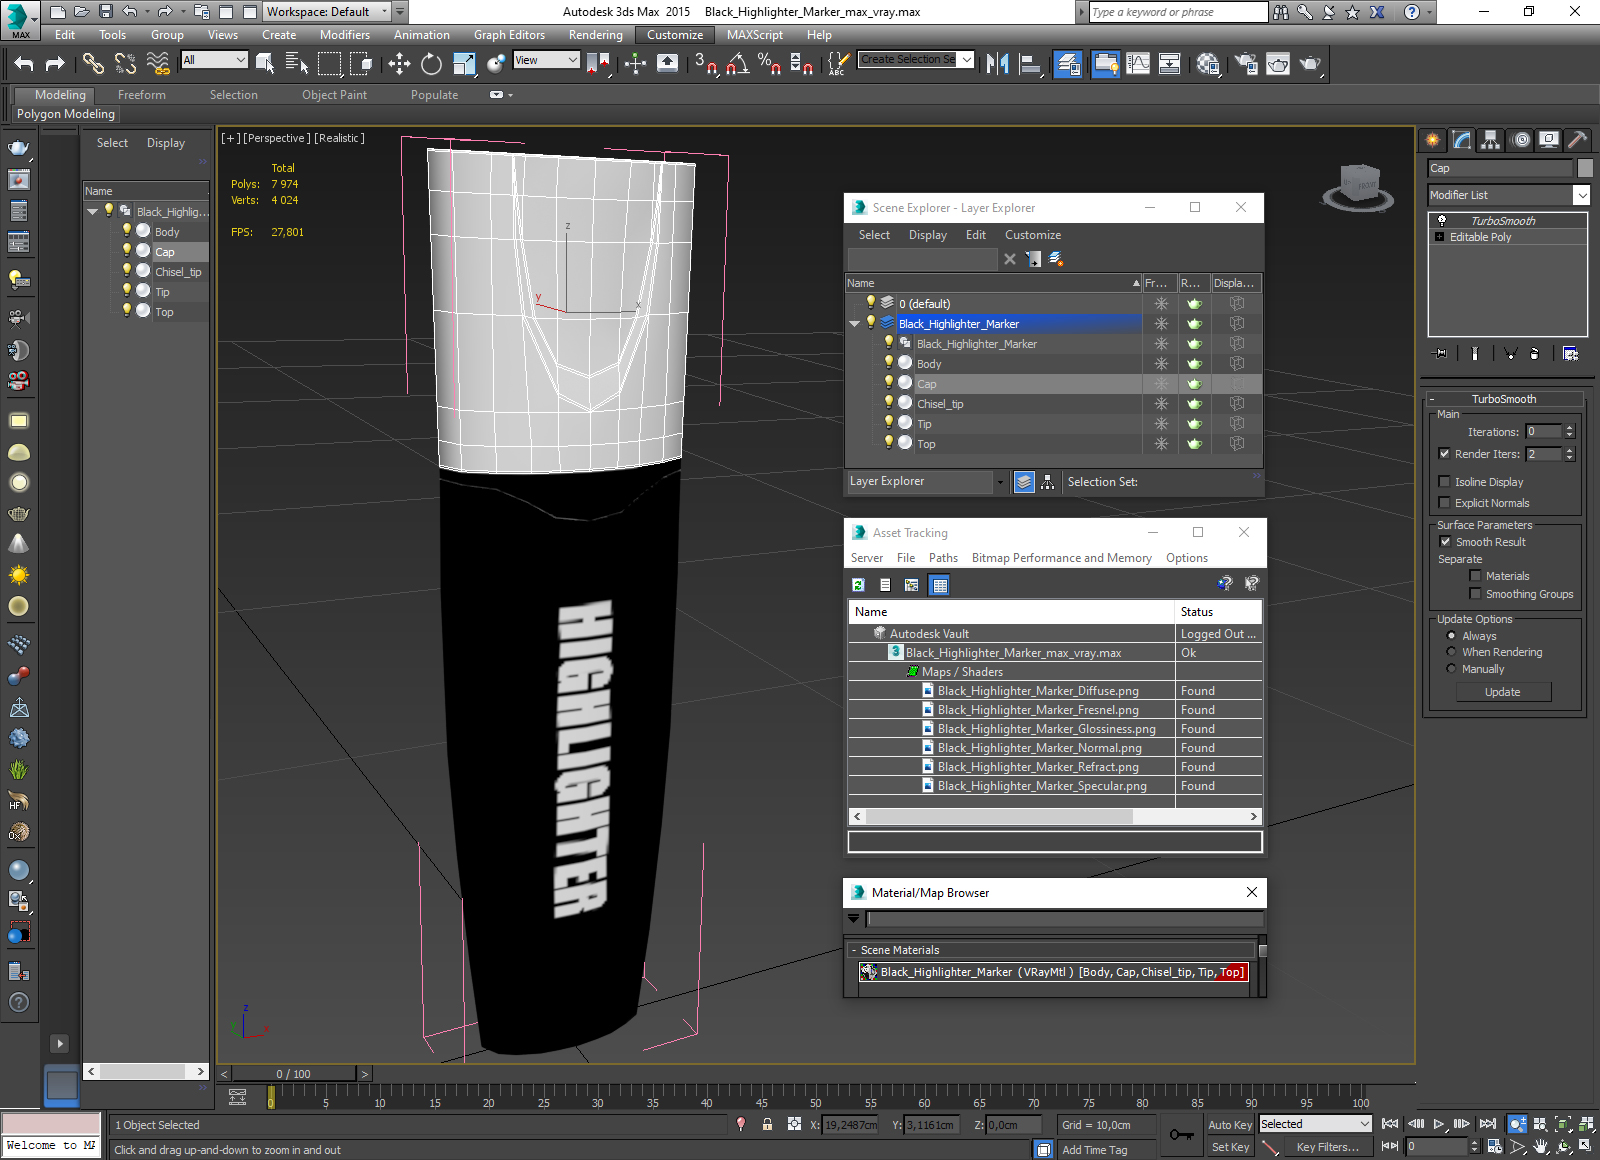Image resolution: width=1600 pixels, height=1160 pixels.
Task: Click Sort by Hierarchy icon in Layer Explorer
Action: [1047, 482]
